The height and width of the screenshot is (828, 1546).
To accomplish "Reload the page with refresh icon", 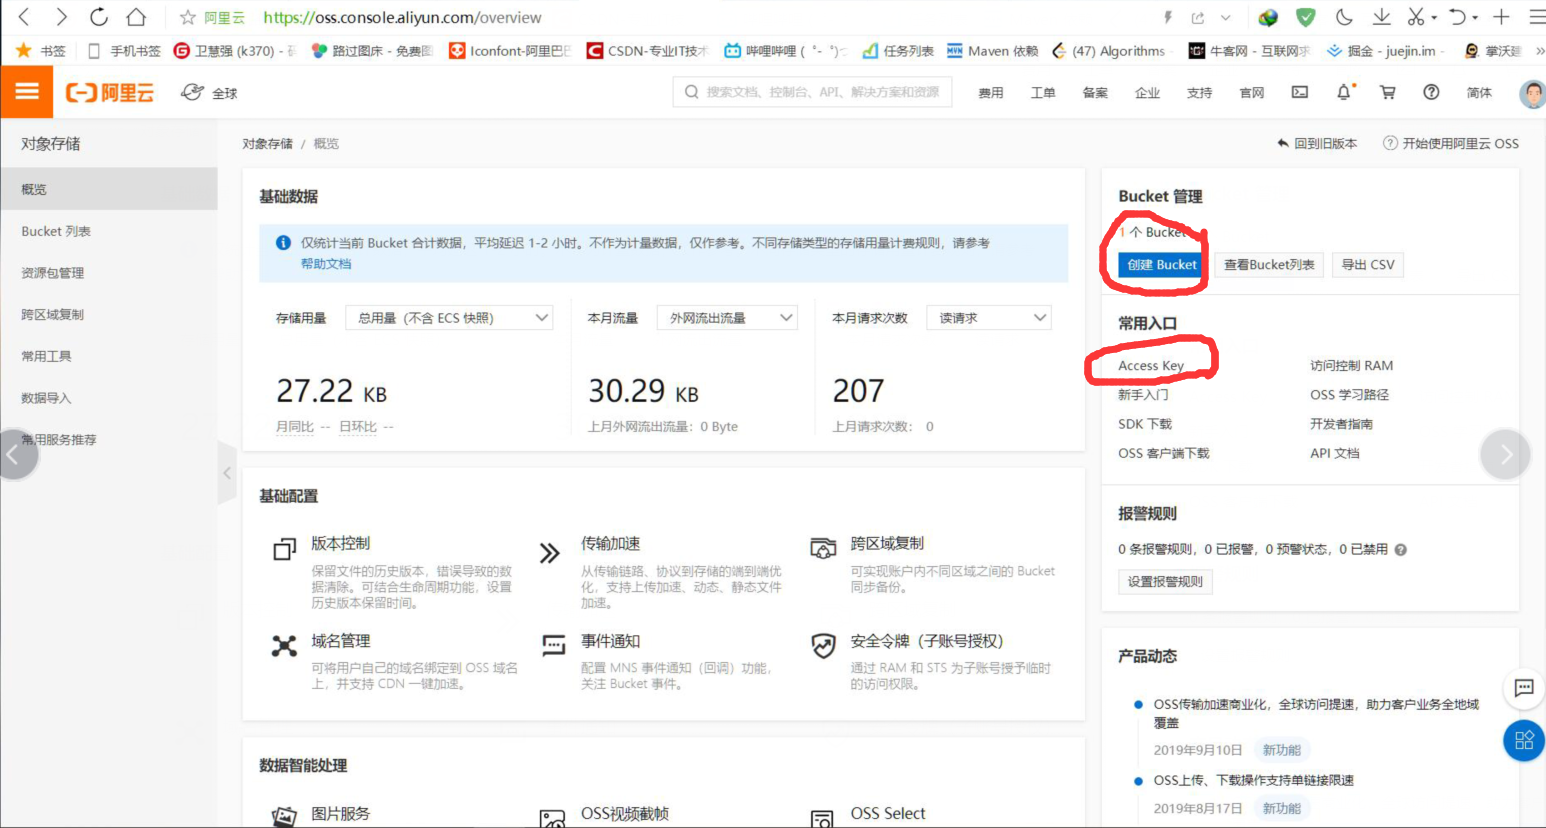I will pyautogui.click(x=98, y=17).
